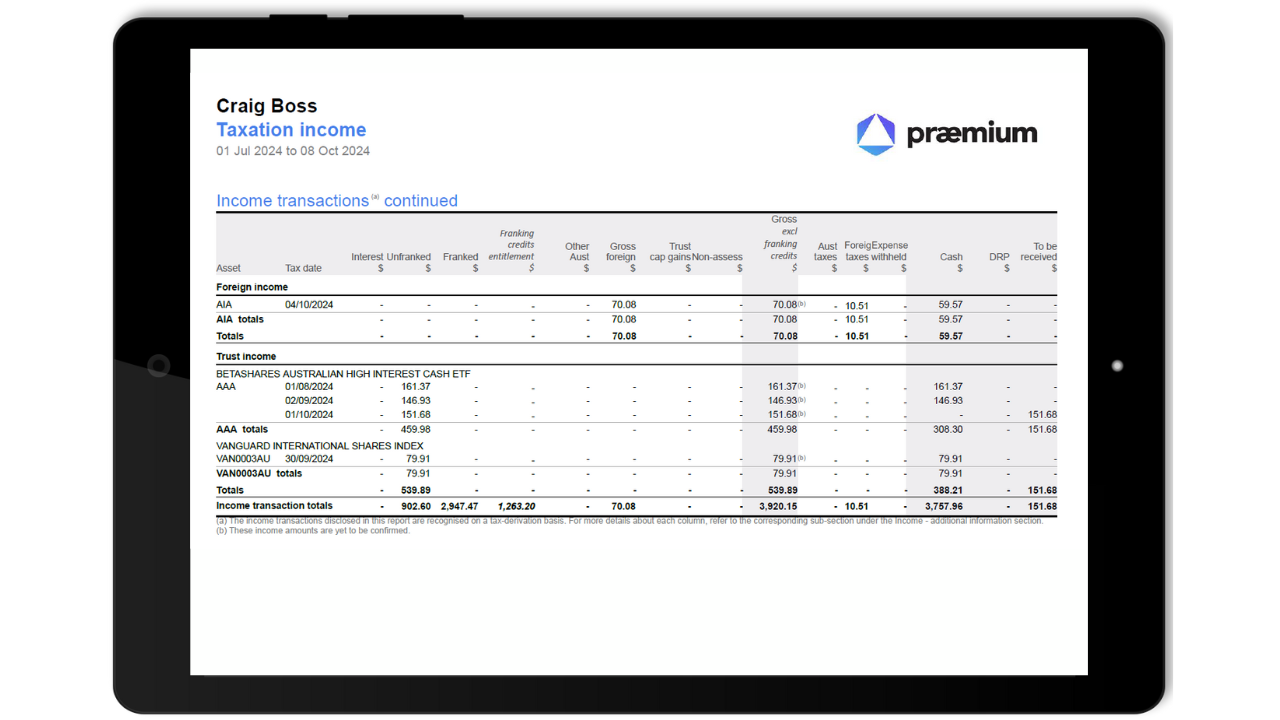This screenshot has height=720, width=1280.
Task: Tap the tablet's front camera dot
Action: click(x=1117, y=366)
